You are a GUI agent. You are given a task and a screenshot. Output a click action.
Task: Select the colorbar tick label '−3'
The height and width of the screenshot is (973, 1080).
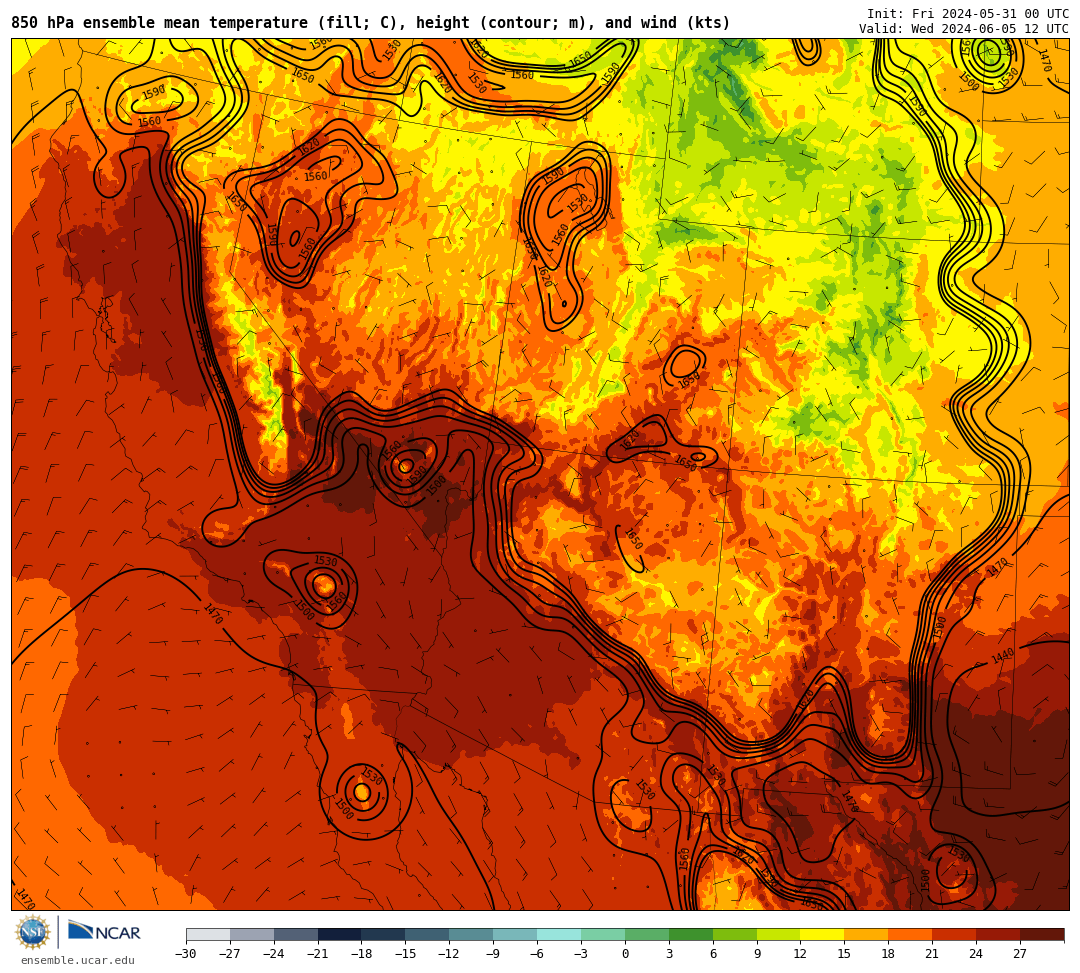[x=581, y=954]
